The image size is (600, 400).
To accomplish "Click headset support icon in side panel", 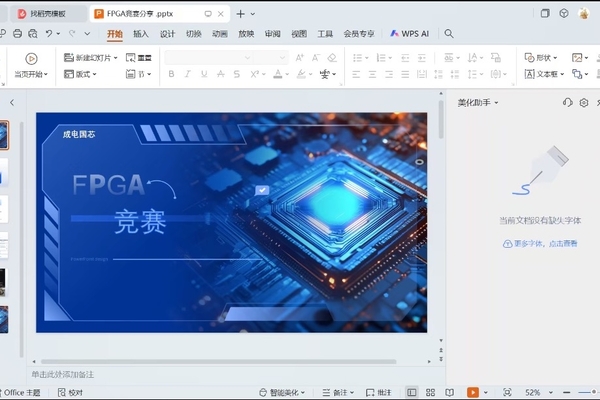I will click(x=568, y=102).
